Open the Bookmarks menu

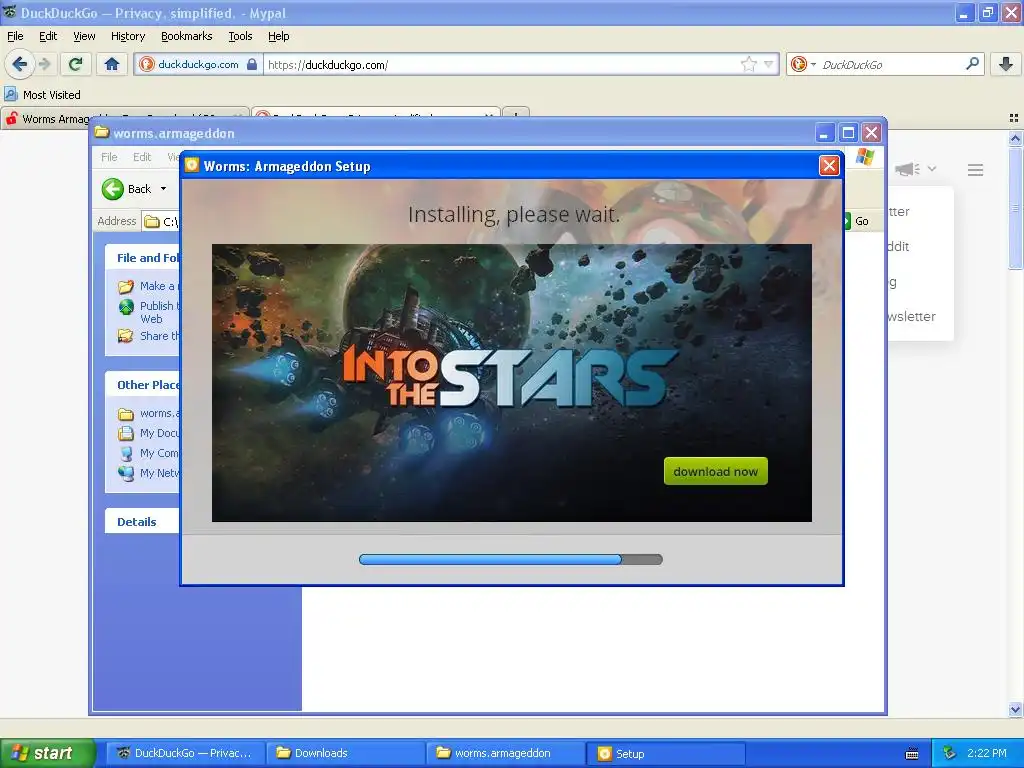point(186,36)
